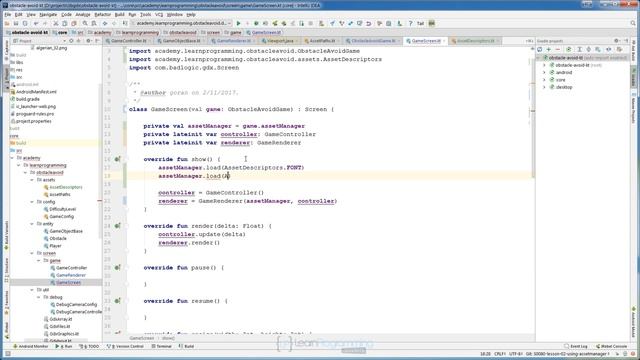
Task: Open the Navigate menu
Action: click(48, 14)
